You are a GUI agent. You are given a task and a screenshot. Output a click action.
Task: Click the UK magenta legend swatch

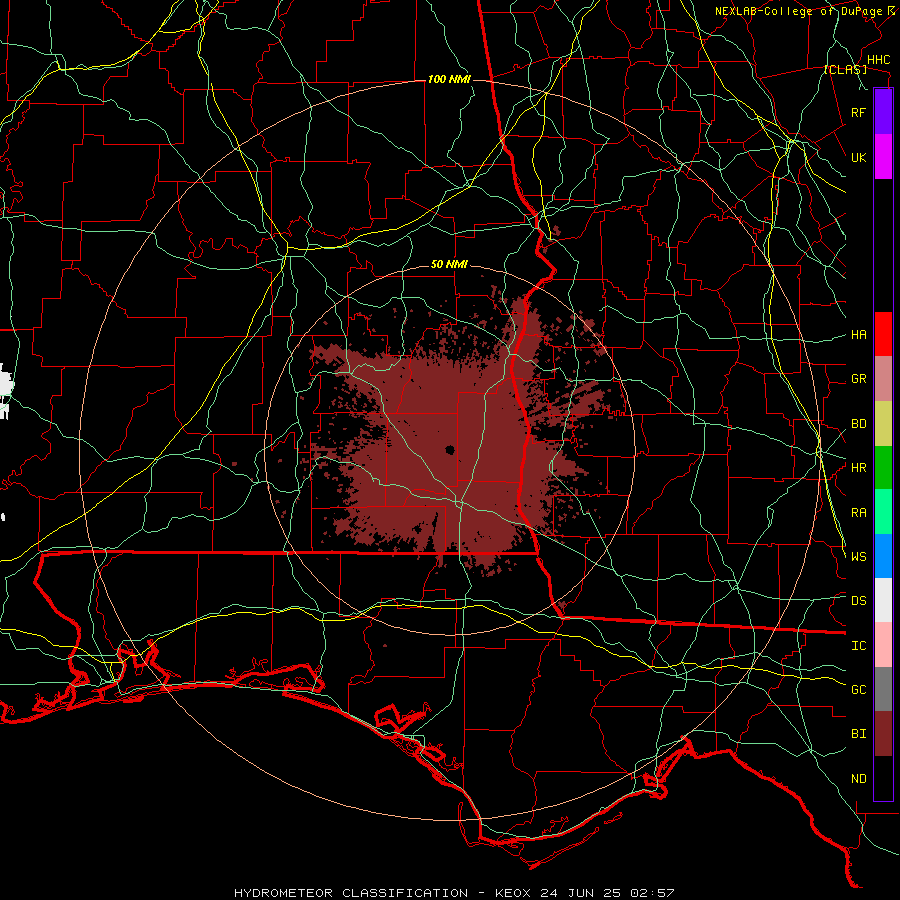883,157
